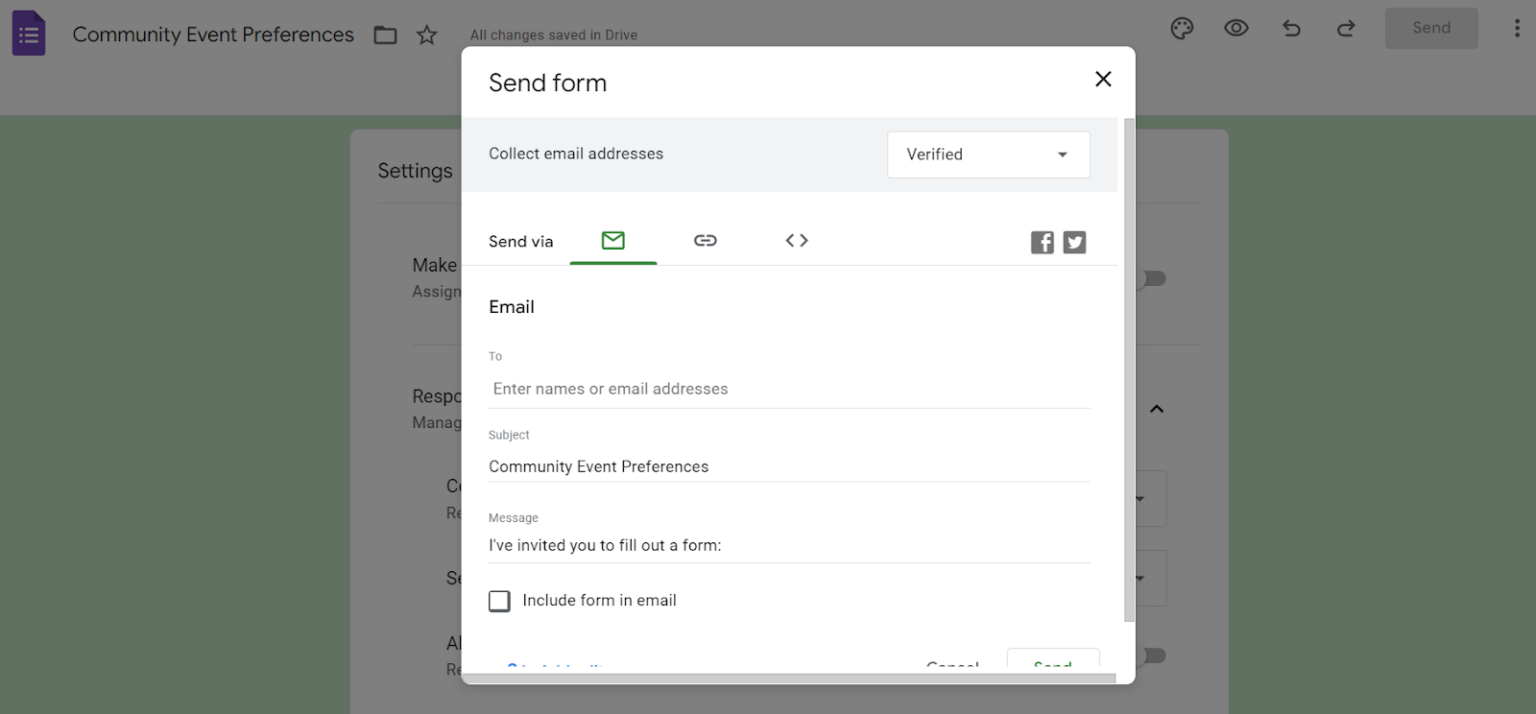Click Cancel in the Send form dialog
This screenshot has height=714, width=1536.
coord(952,664)
